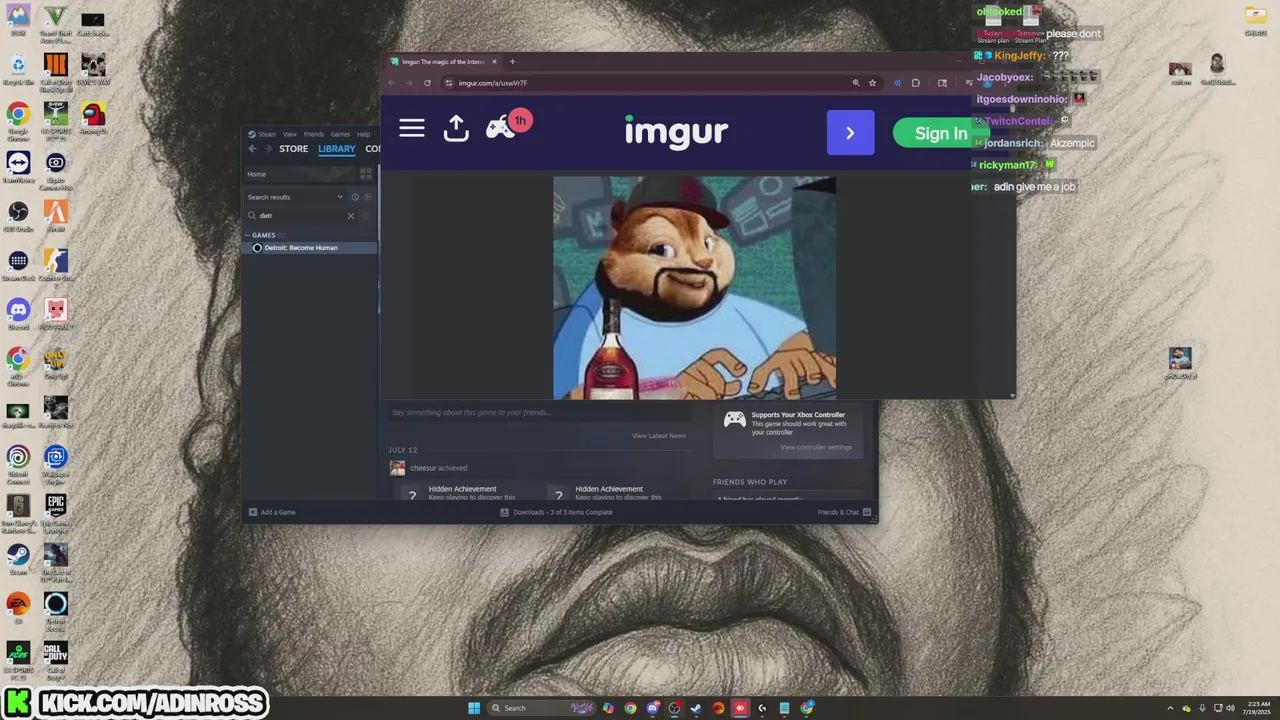Open Chrome from the taskbar
This screenshot has height=720, width=1280.
coord(630,708)
